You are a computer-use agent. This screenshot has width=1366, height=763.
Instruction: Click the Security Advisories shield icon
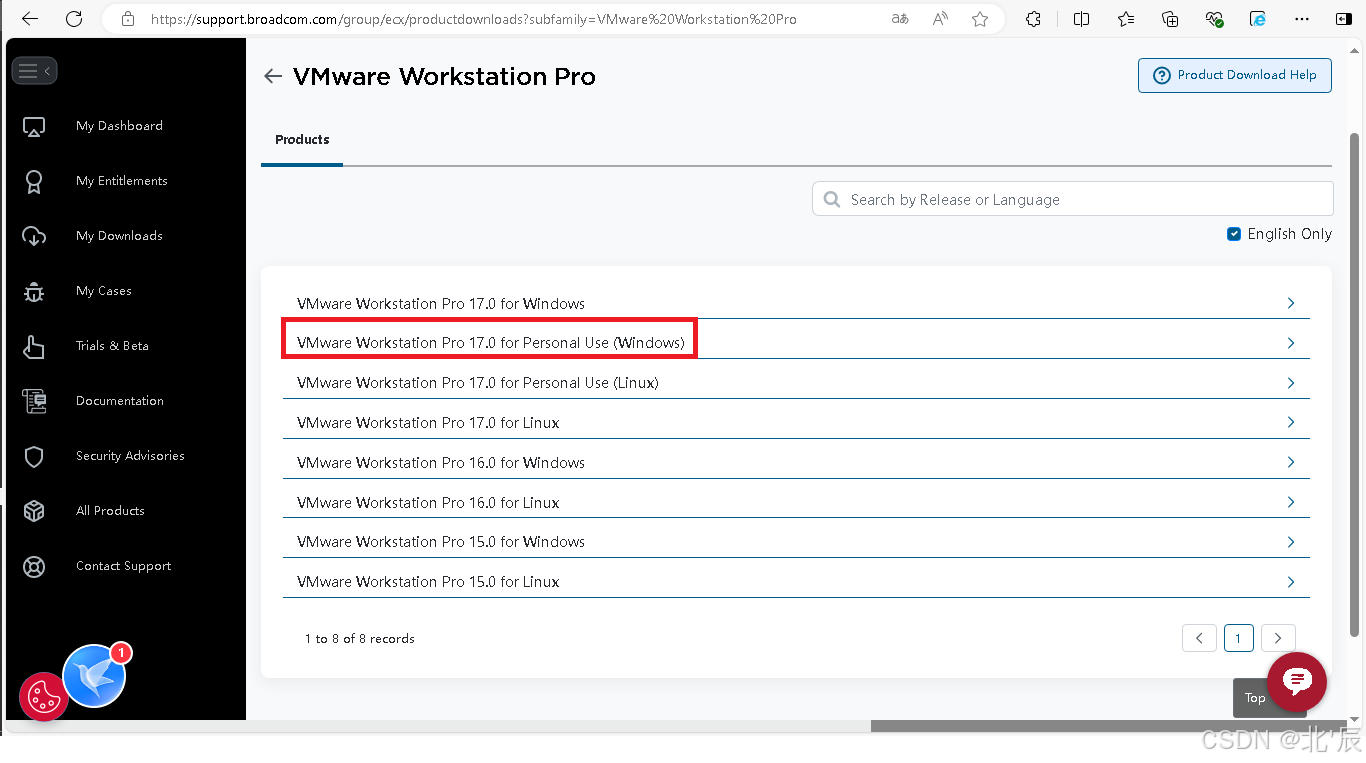pyautogui.click(x=34, y=456)
